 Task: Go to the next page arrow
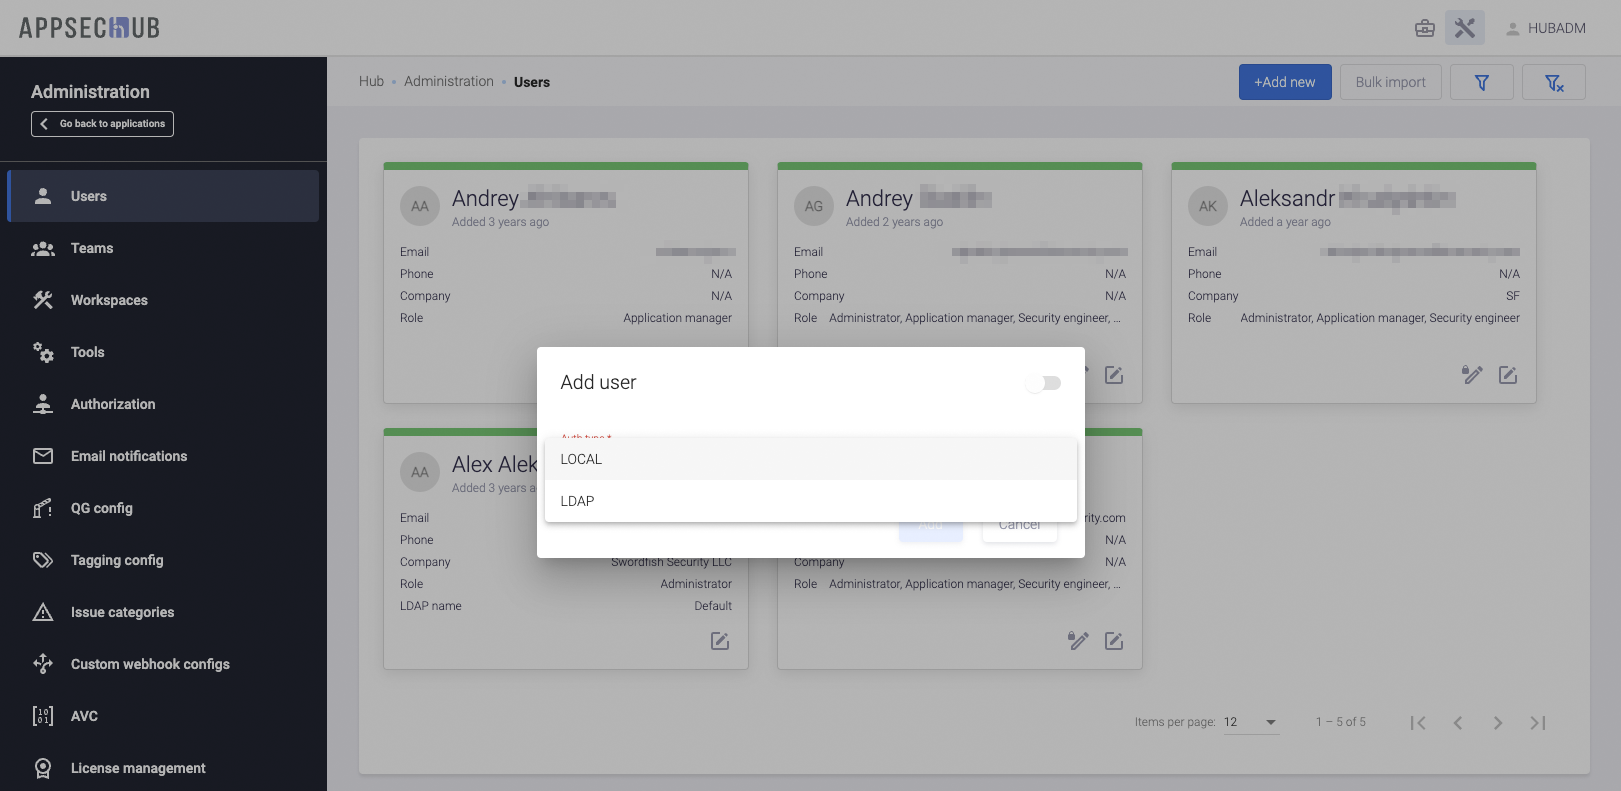click(x=1498, y=723)
